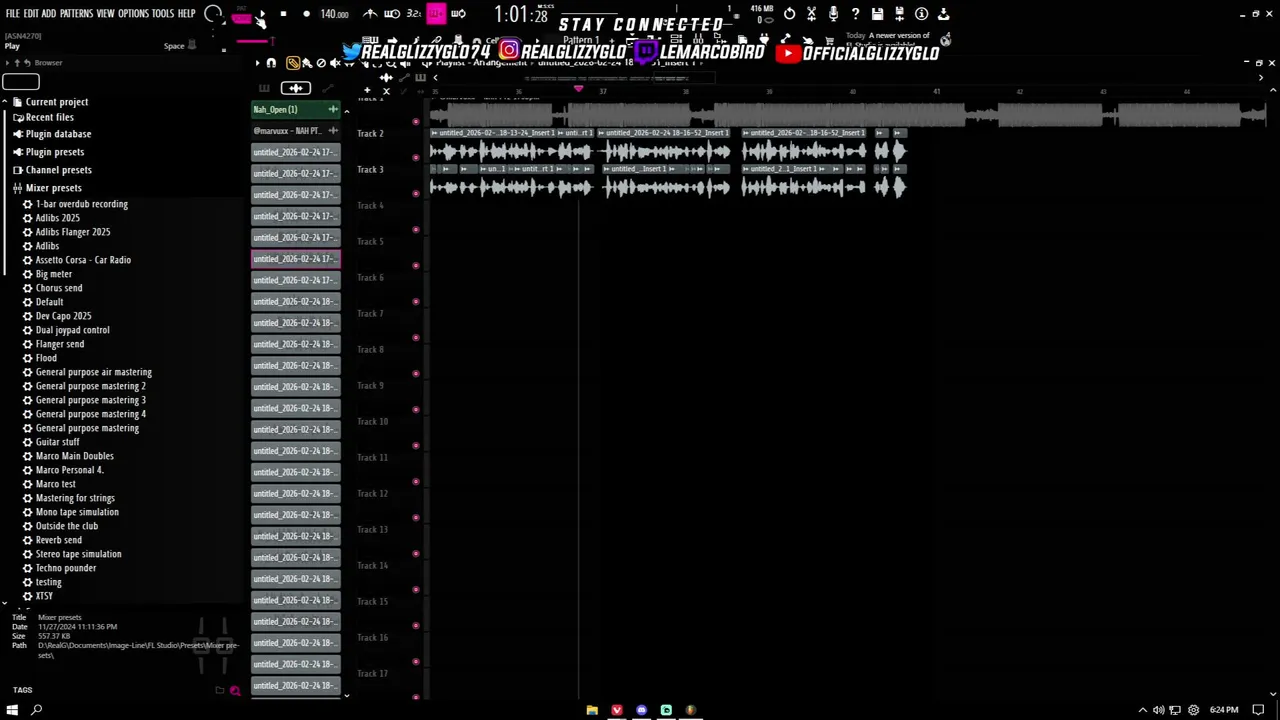The width and height of the screenshot is (1280, 720).
Task: Click the project info icon
Action: (921, 14)
